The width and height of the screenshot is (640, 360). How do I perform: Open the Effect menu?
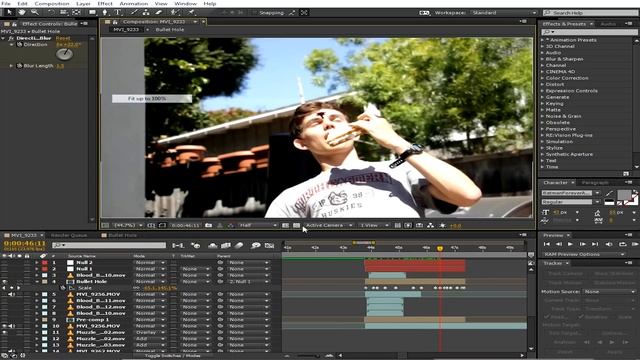click(x=105, y=4)
